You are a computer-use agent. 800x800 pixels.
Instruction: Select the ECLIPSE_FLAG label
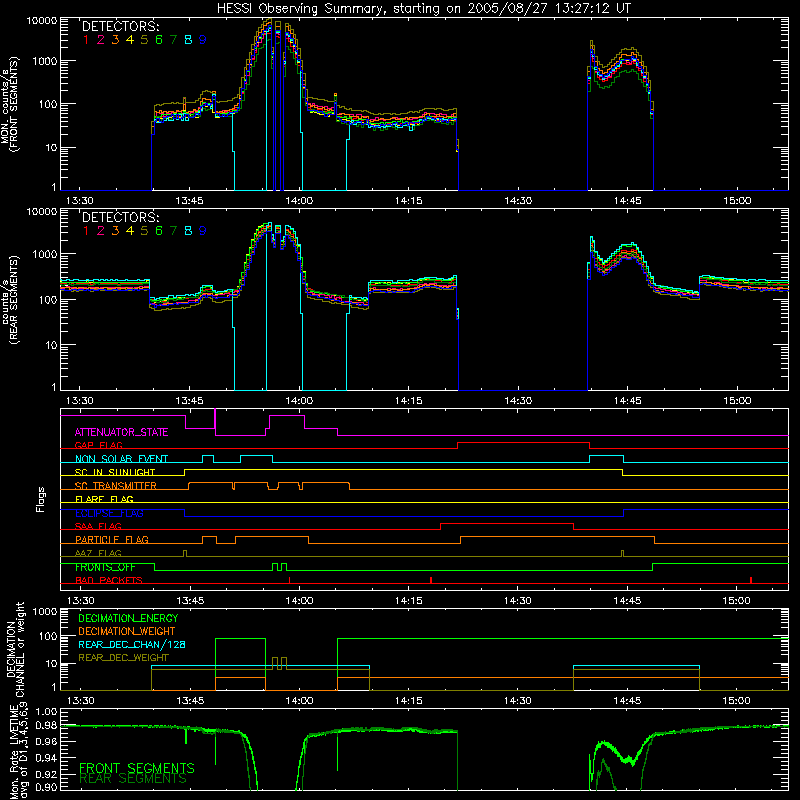coord(109,513)
